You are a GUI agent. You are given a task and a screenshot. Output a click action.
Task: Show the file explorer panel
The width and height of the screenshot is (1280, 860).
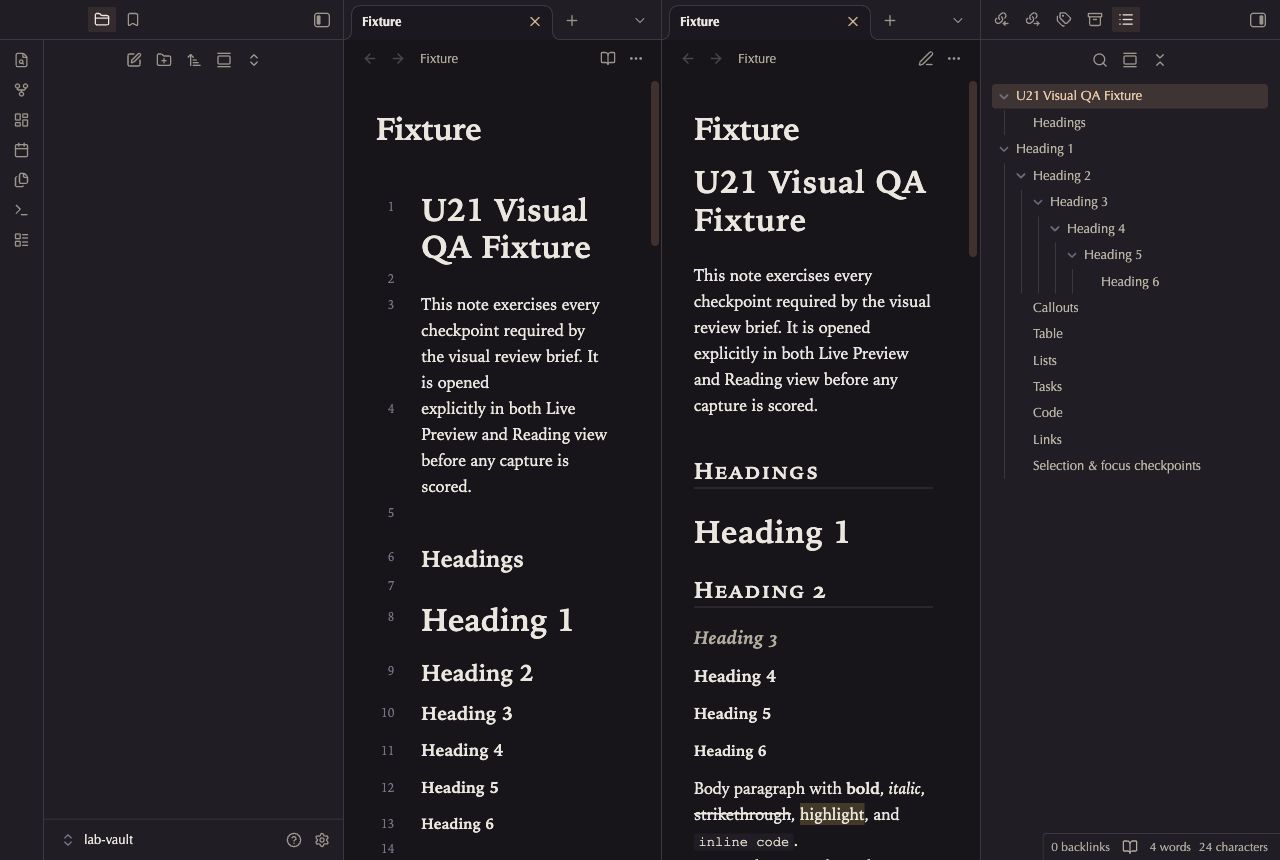click(102, 20)
